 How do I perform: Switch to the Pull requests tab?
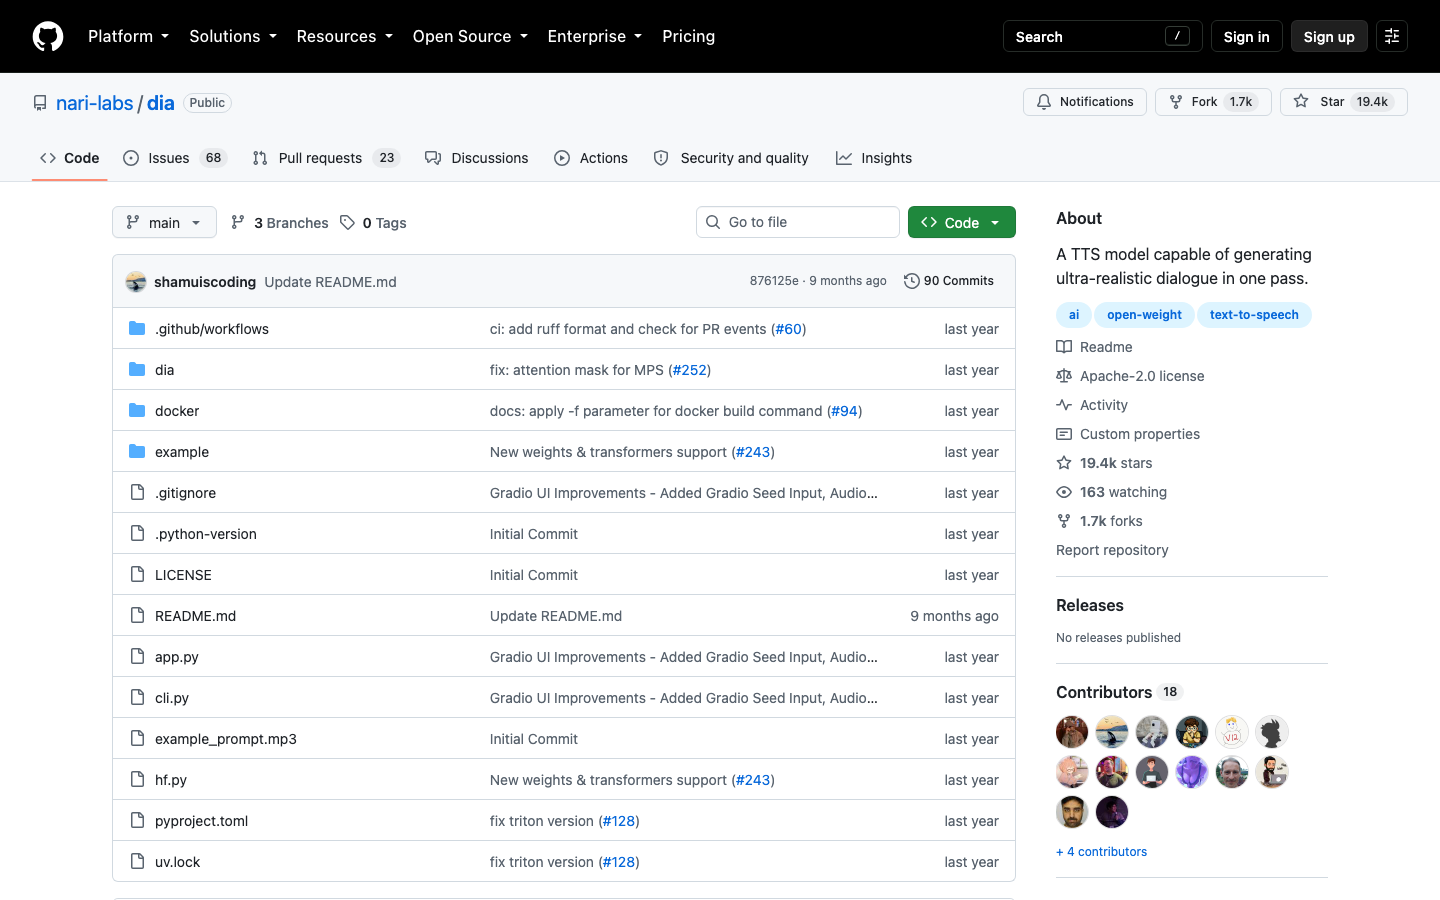[326, 158]
